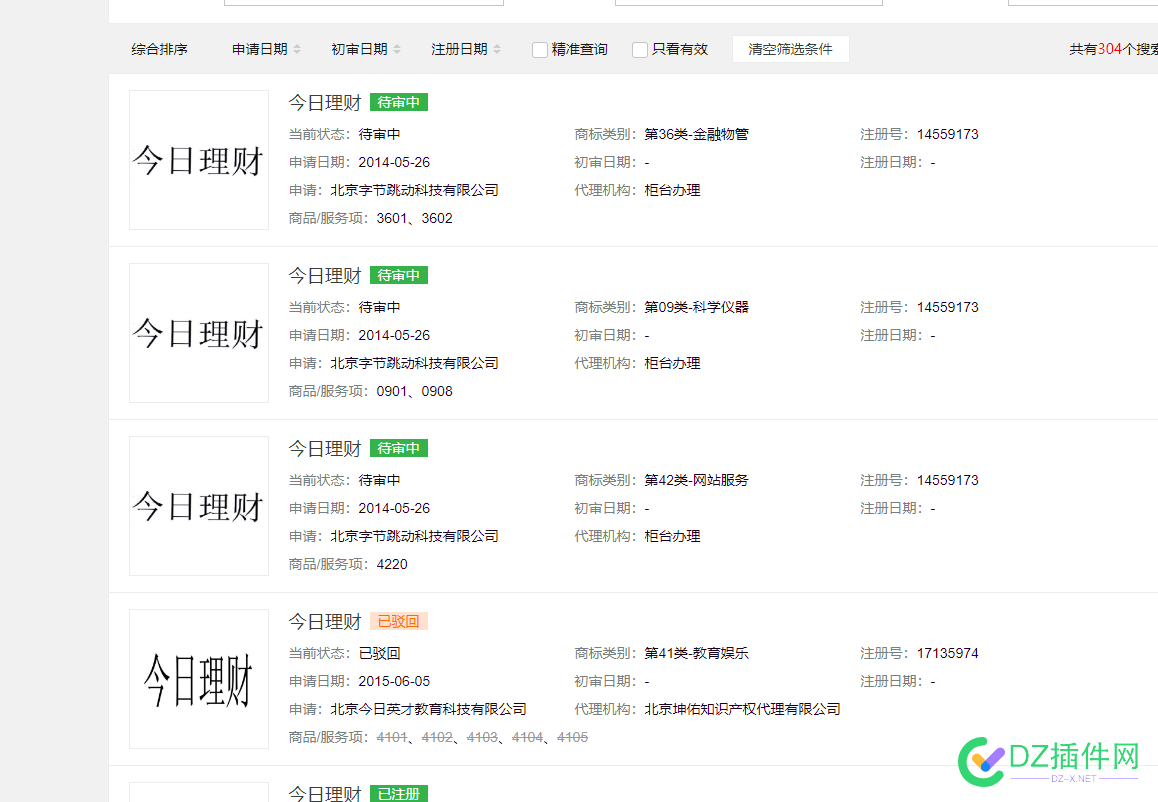Screen dimensions: 1158x802
Task: Select 第36类-金融物管 category text
Action: point(696,134)
